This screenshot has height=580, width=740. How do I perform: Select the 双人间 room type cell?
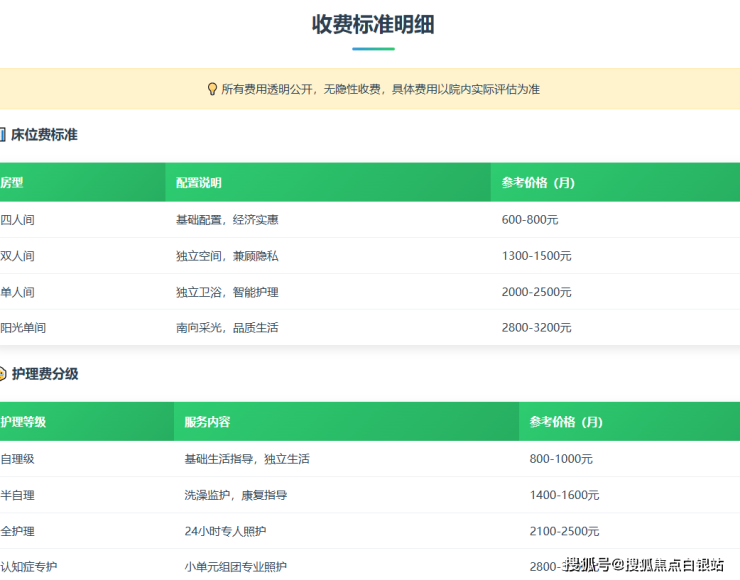point(18,256)
